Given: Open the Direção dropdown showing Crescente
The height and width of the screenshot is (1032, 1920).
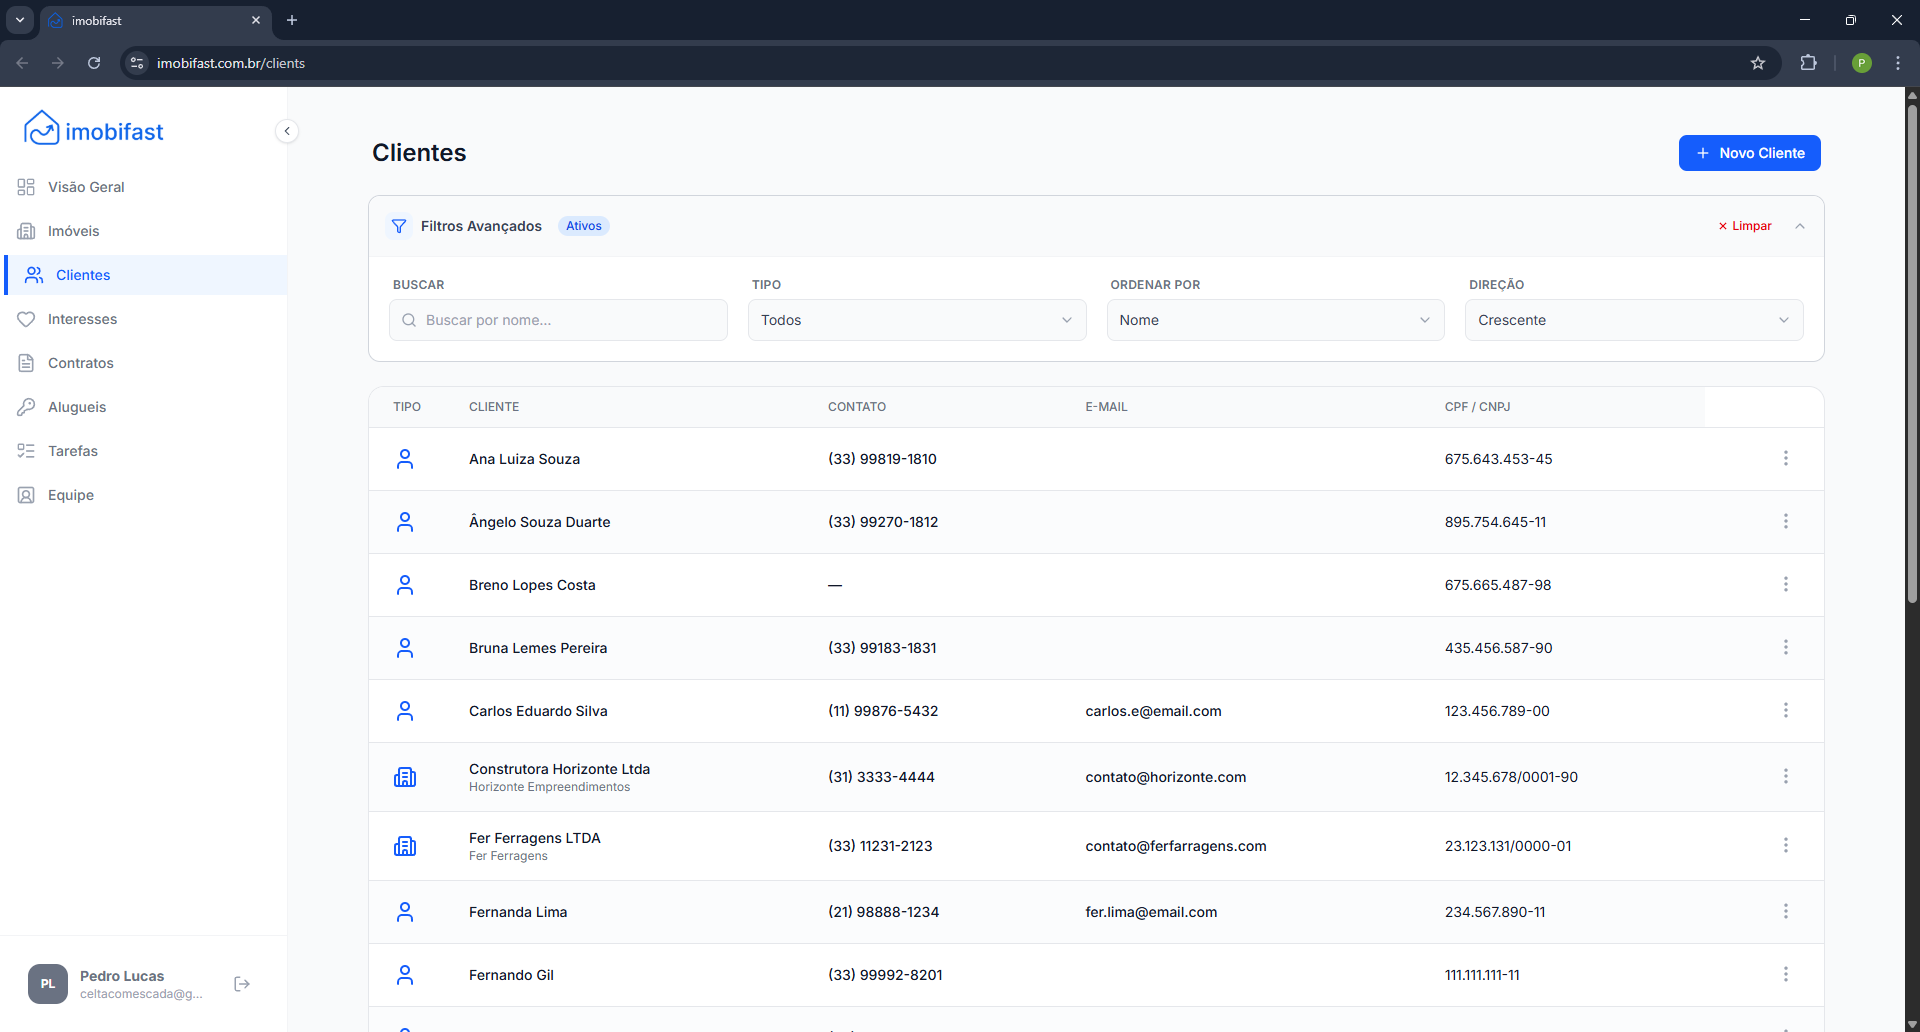Looking at the screenshot, I should (x=1633, y=320).
